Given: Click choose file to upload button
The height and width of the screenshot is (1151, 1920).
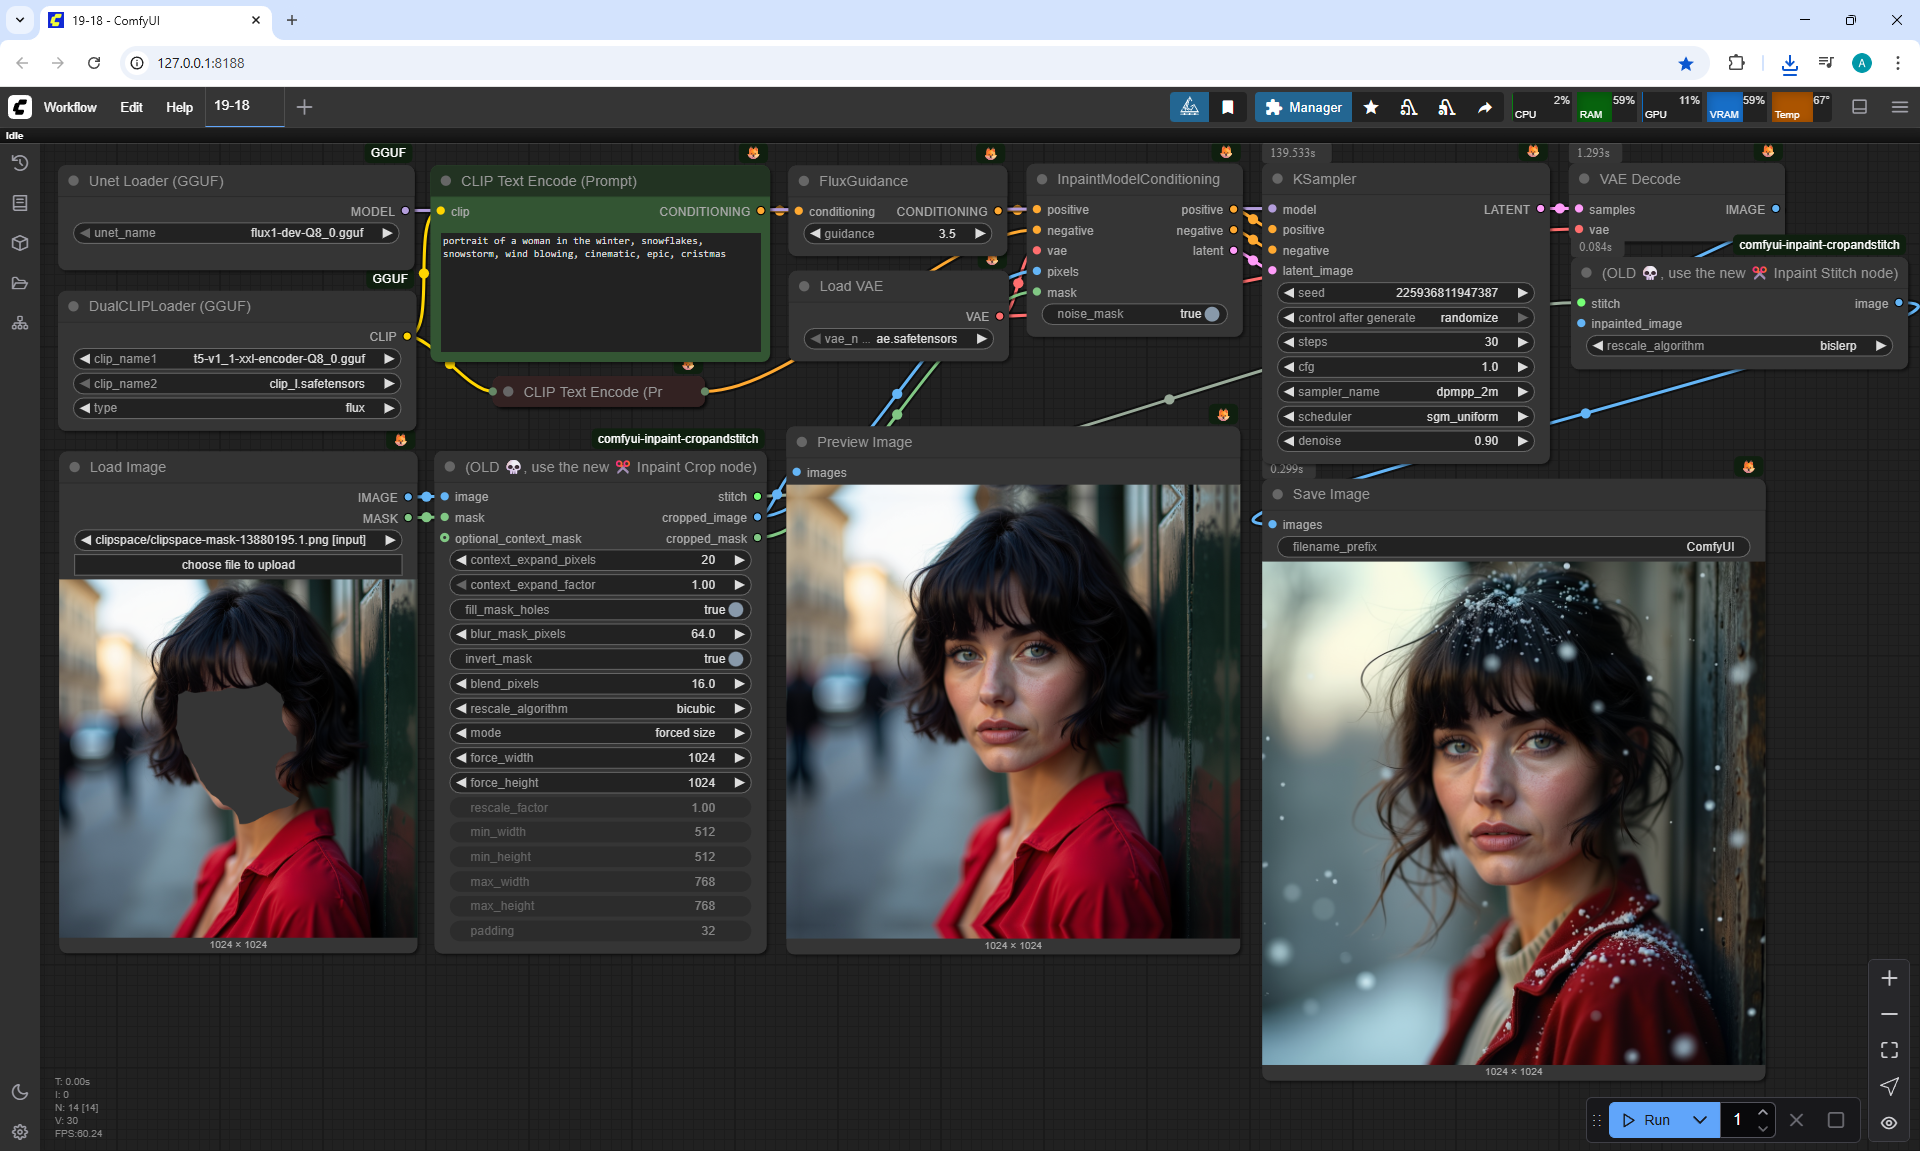Looking at the screenshot, I should pos(238,565).
